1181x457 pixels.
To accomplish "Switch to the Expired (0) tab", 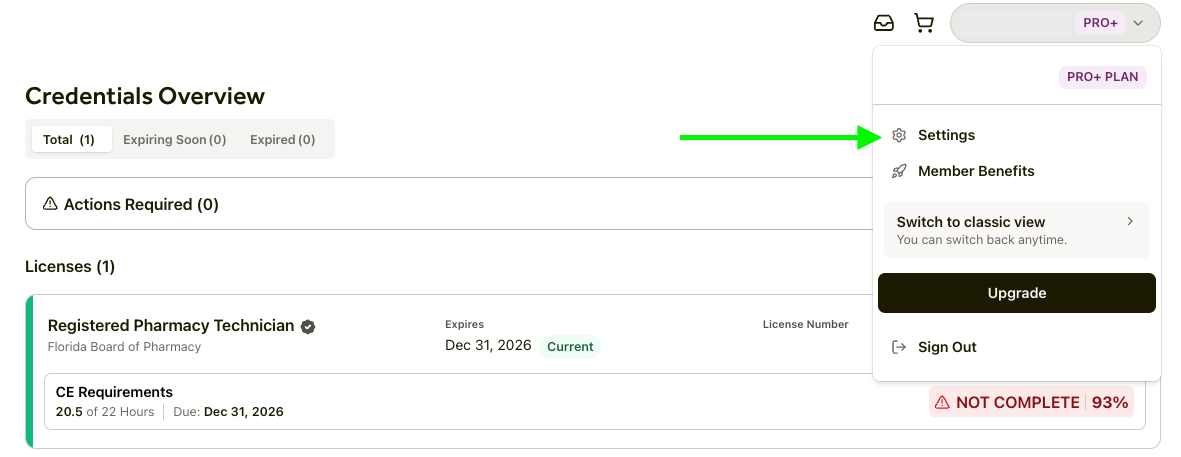I will click(x=282, y=140).
